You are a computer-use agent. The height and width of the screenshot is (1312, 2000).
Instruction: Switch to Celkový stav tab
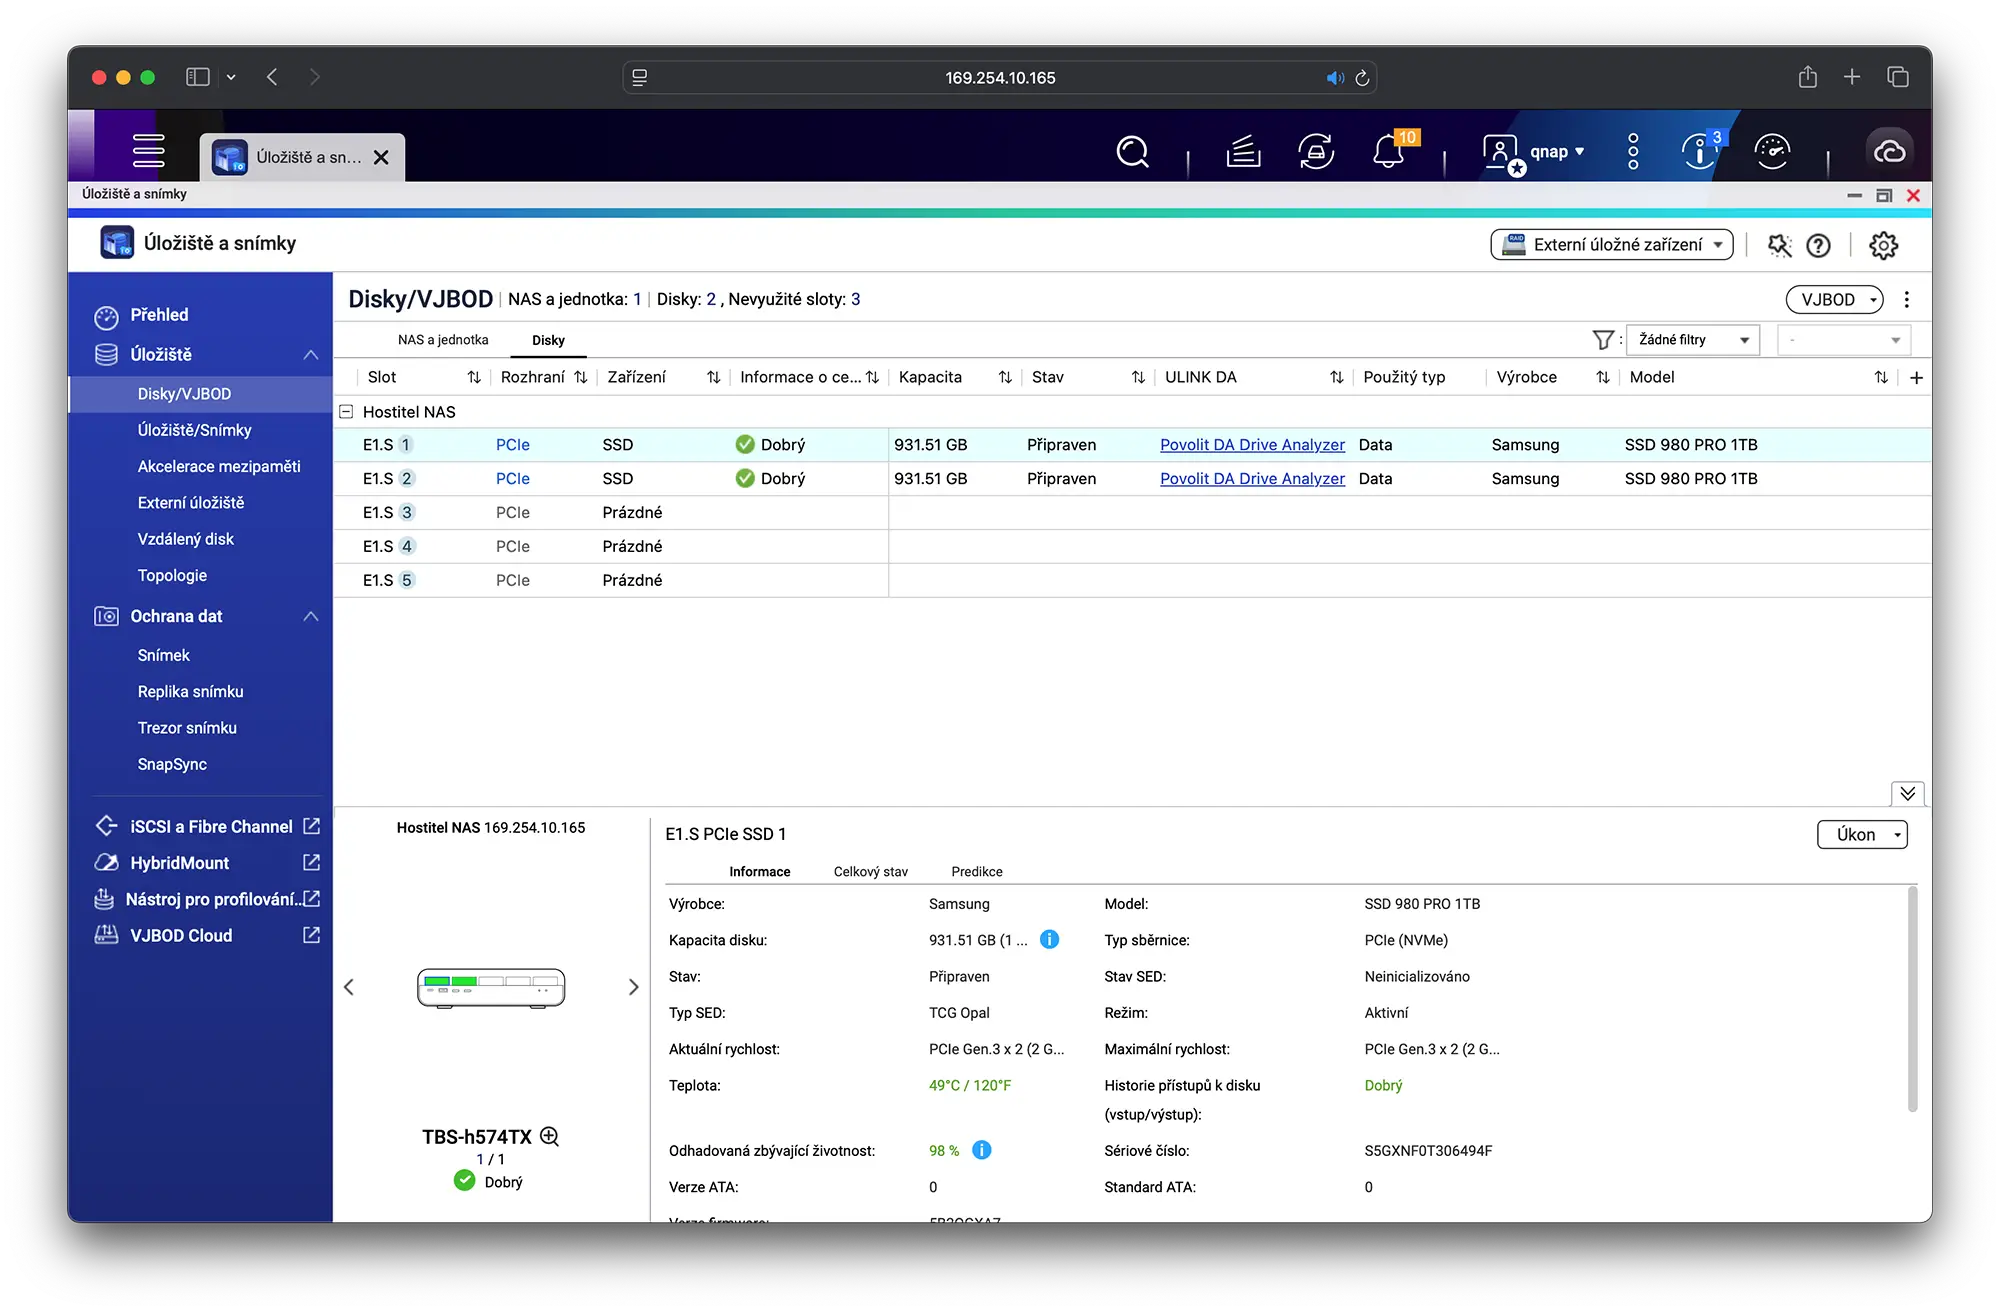870,871
